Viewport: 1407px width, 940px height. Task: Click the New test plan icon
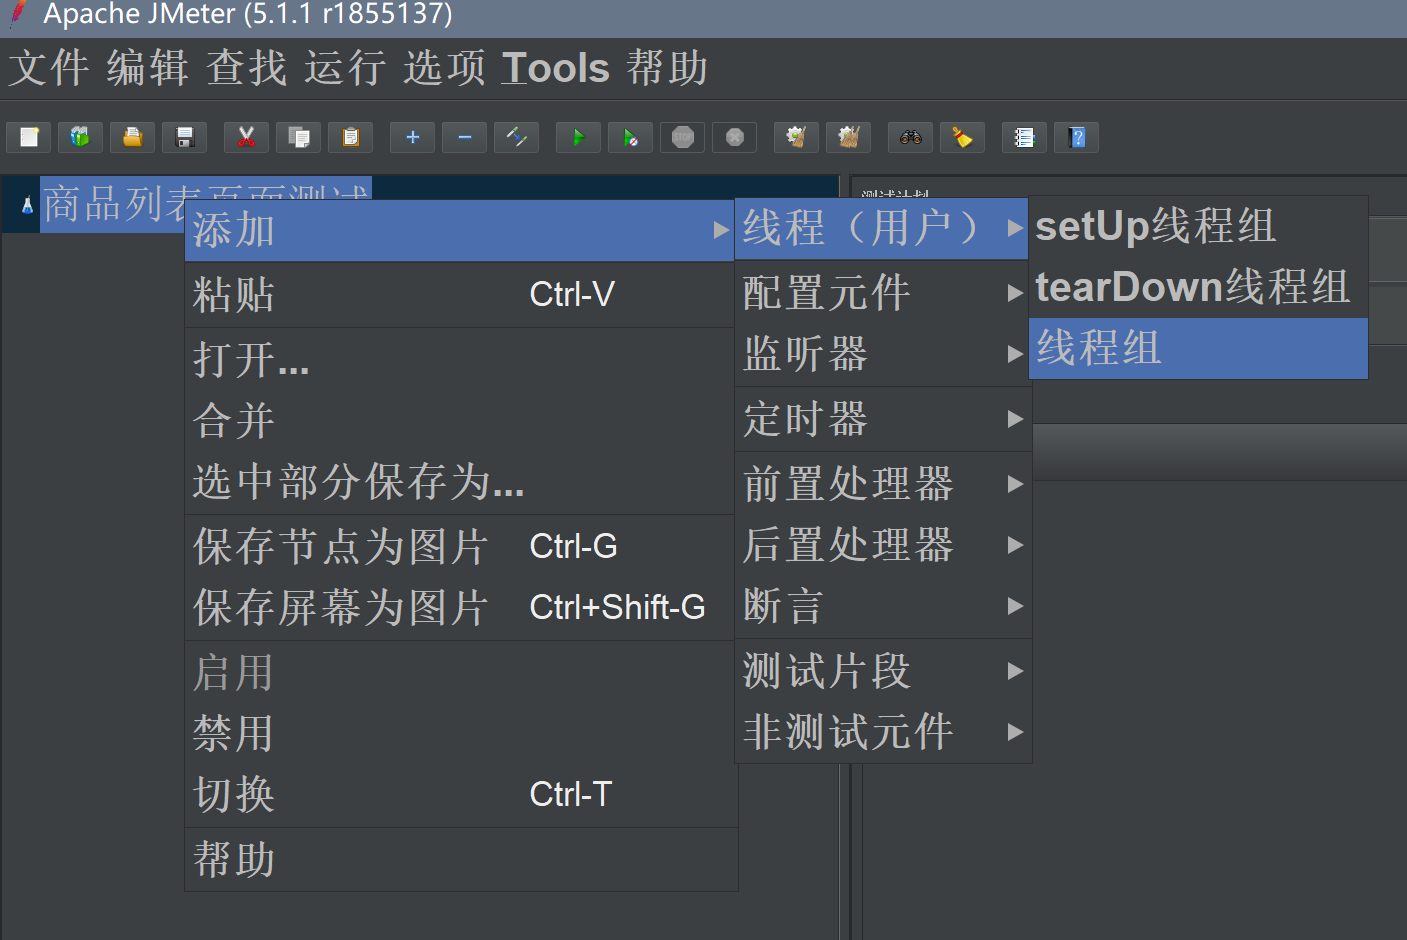pos(29,137)
